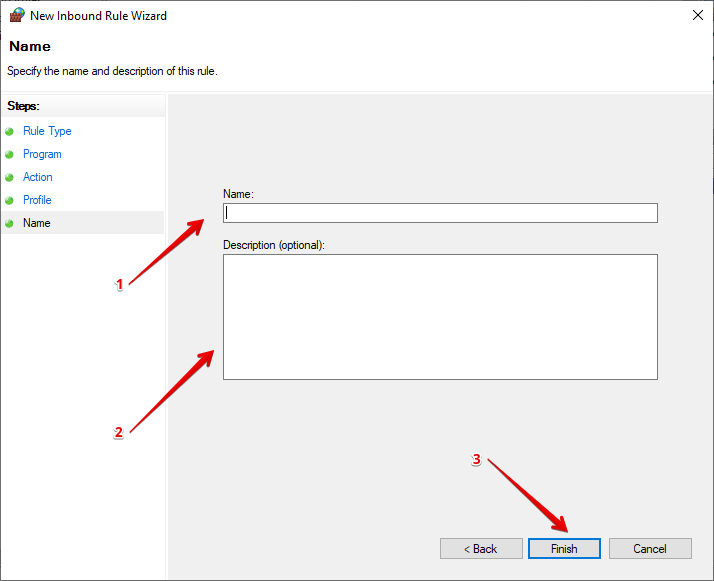Click the "Description (optional):" label
This screenshot has width=714, height=581.
(x=274, y=245)
